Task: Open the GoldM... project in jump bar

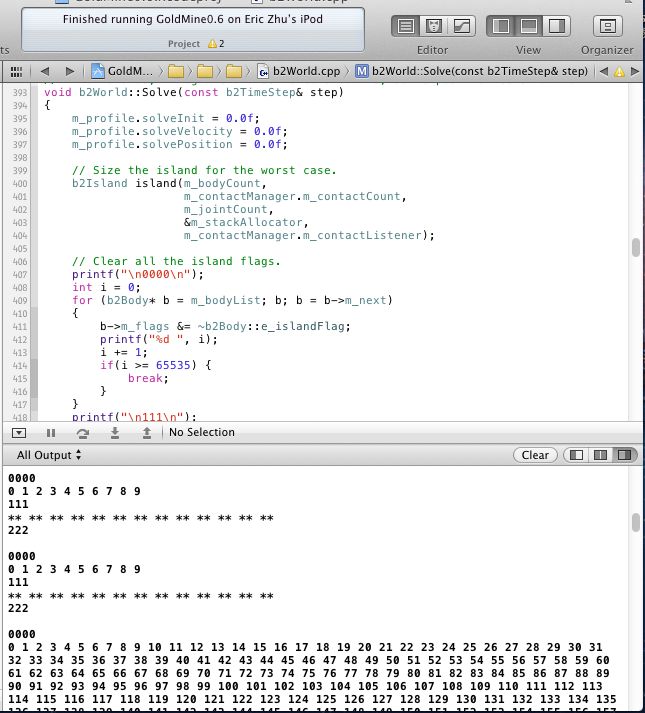Action: (x=122, y=71)
